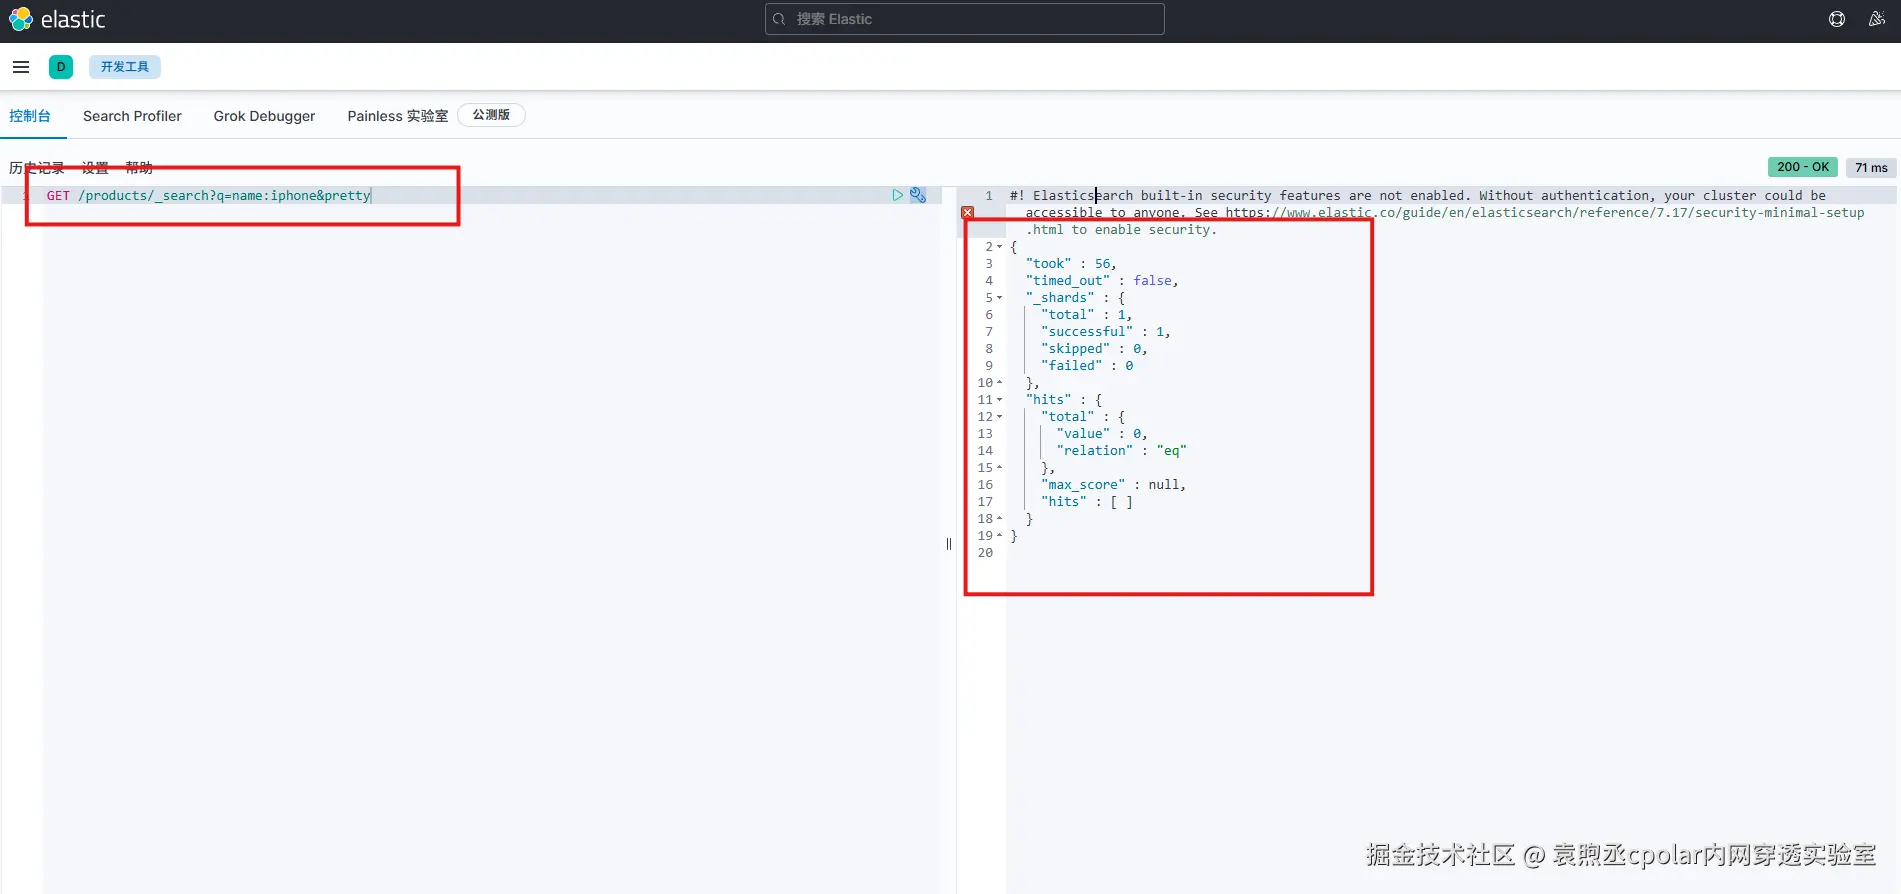Click the search magnifier icon
Image resolution: width=1901 pixels, height=894 pixels.
(780, 19)
